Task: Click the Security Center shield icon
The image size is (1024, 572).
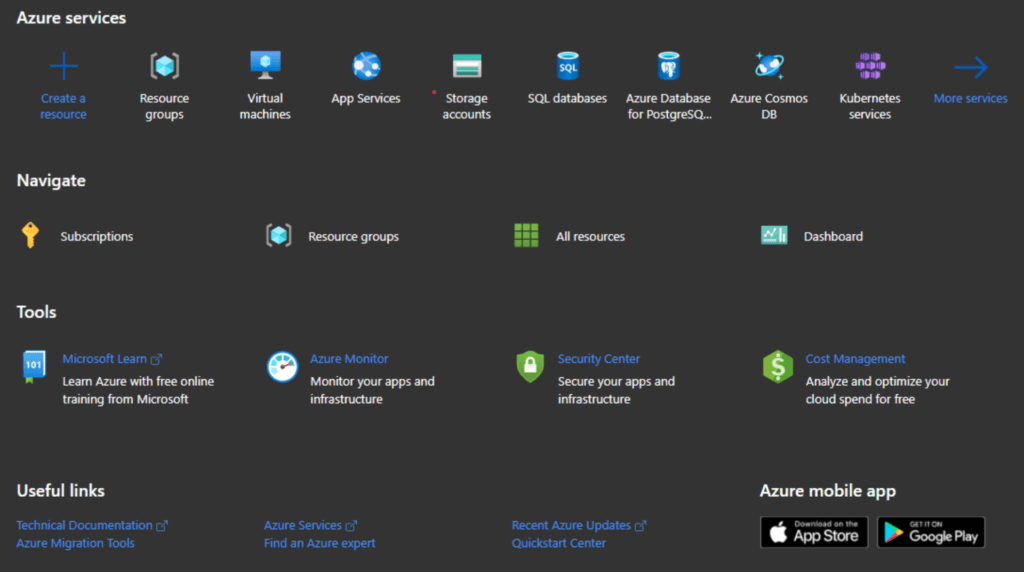Action: [x=530, y=367]
